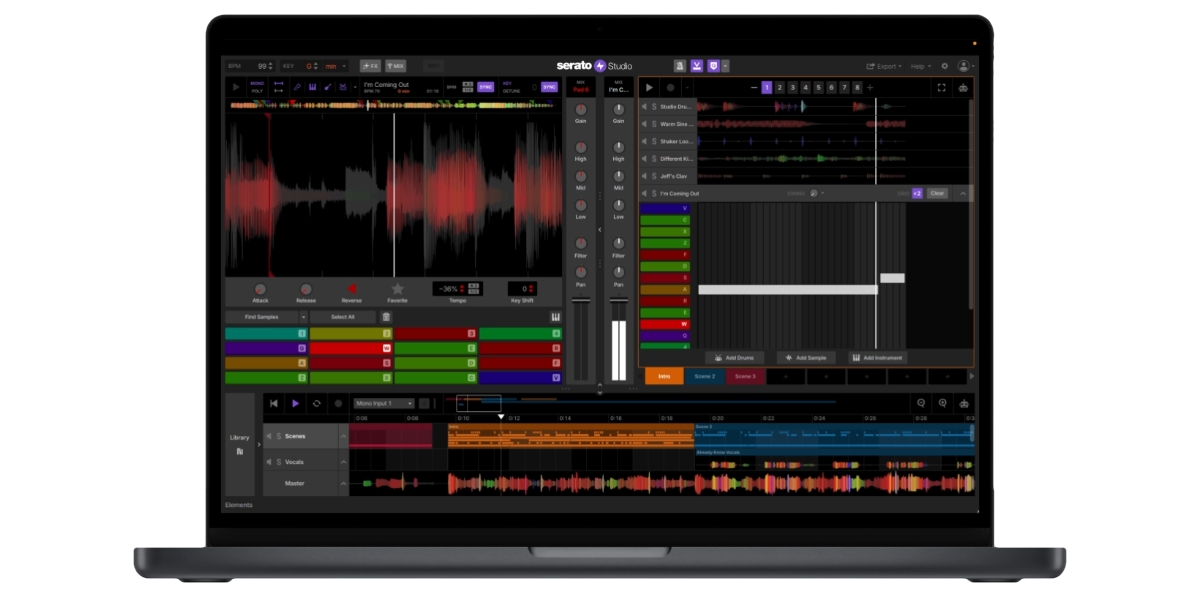Select the microphone sample type icon

click(297, 87)
